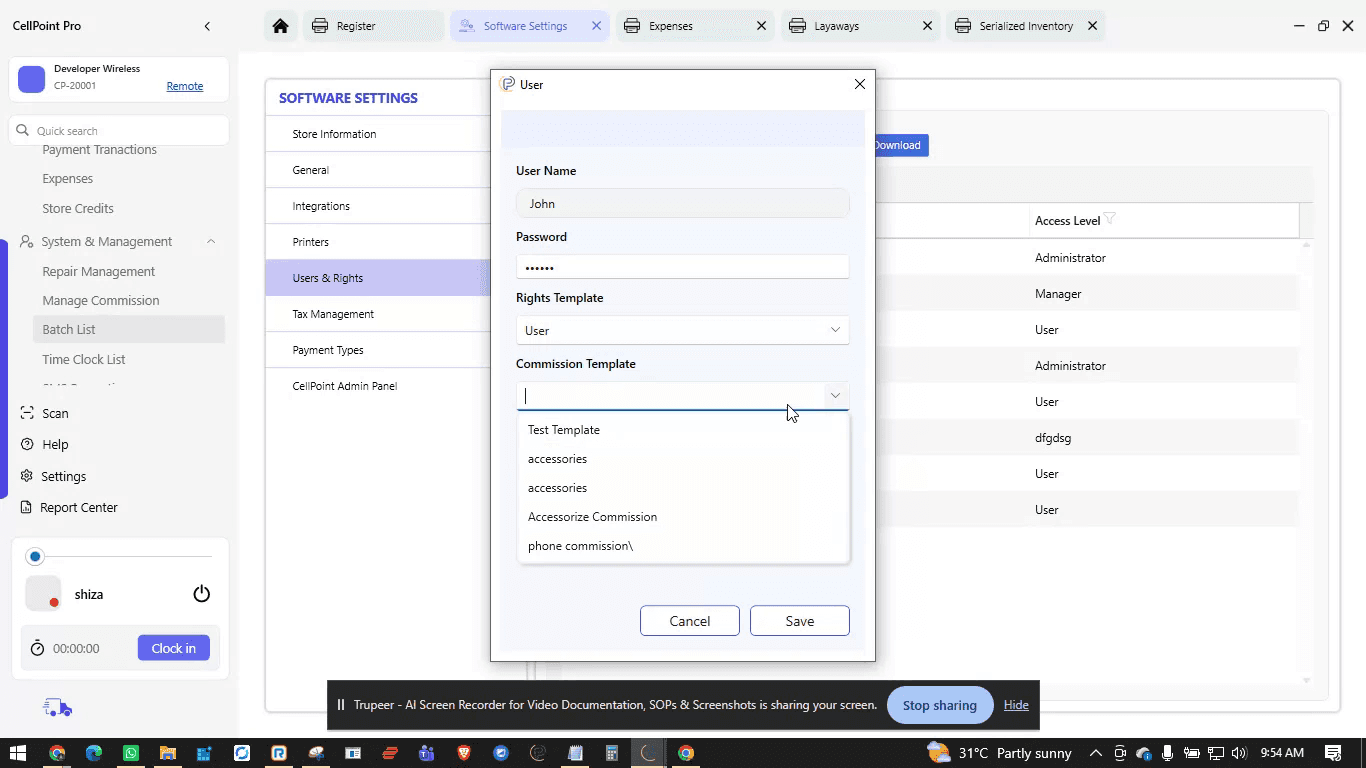Open Brave browser from the taskbar

(464, 753)
